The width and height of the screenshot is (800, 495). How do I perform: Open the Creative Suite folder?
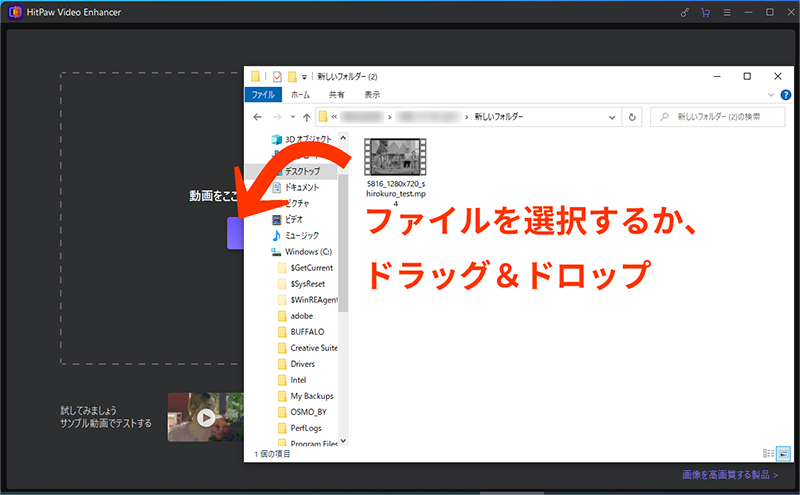point(313,348)
